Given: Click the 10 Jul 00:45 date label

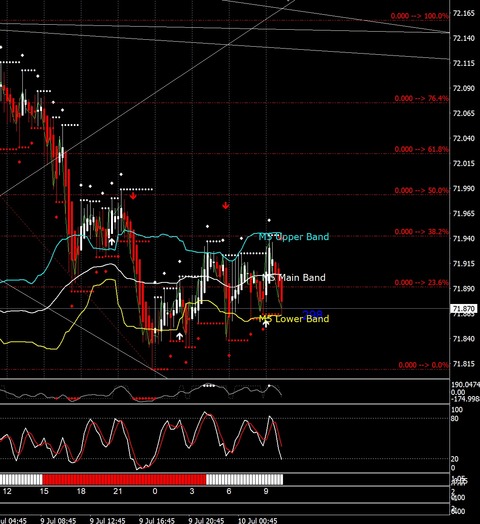Looking at the screenshot, I should tap(257, 521).
